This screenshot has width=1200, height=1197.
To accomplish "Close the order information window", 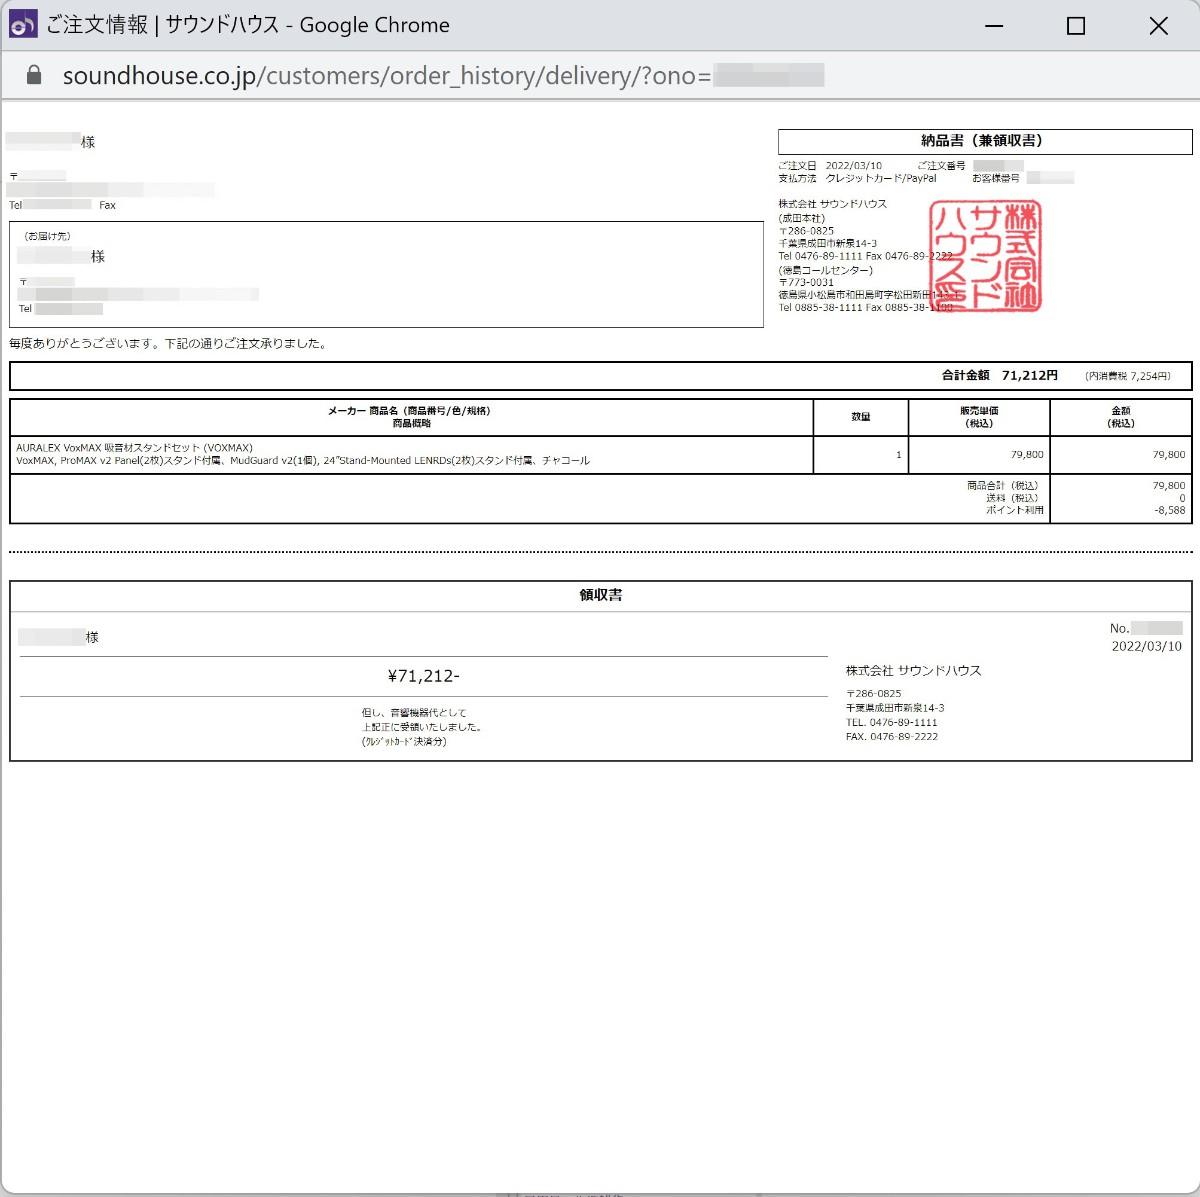I will (1158, 26).
